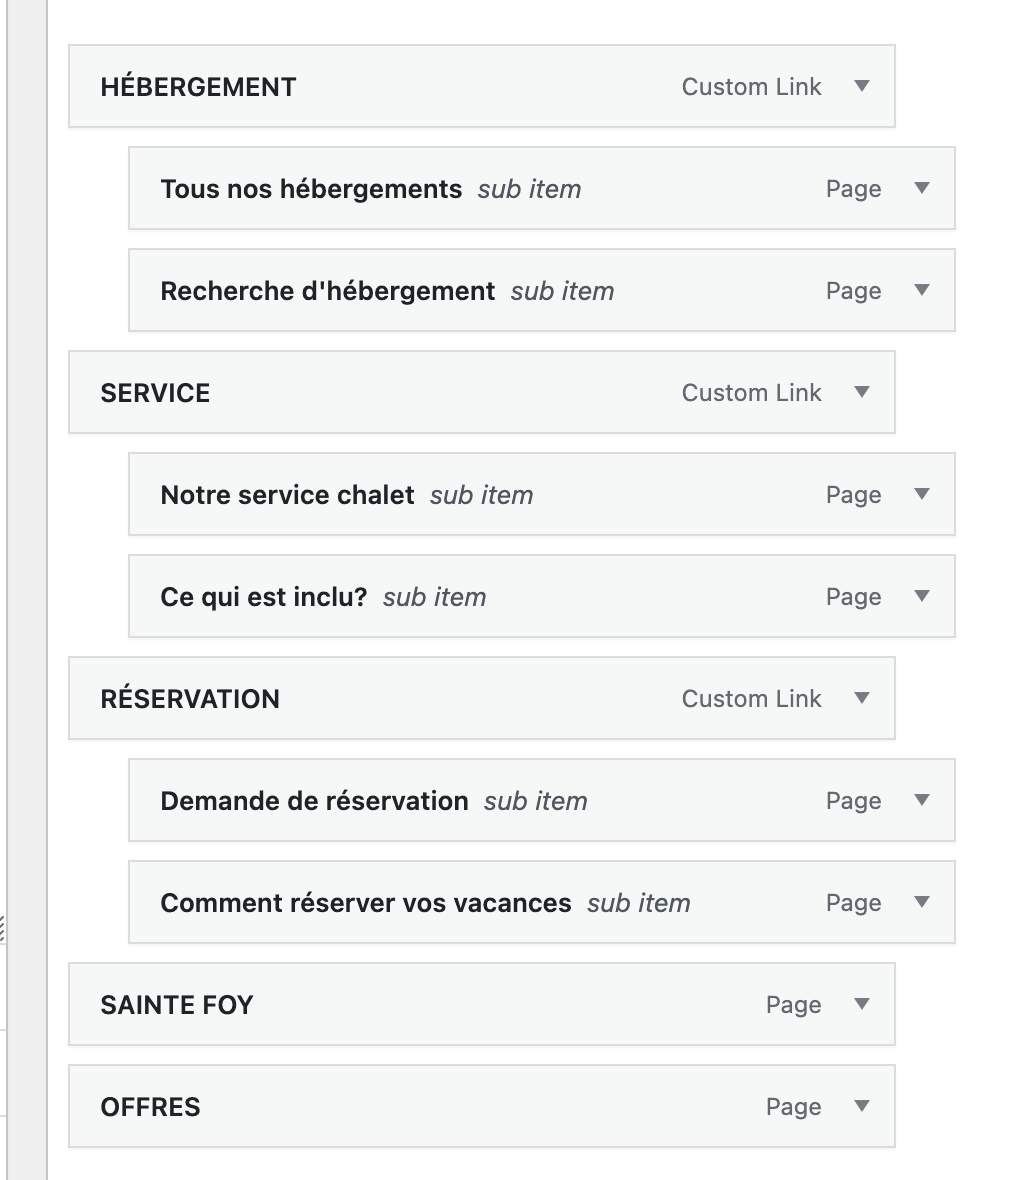Expand Notre service chalet arrow
This screenshot has width=1032, height=1180.
(921, 494)
